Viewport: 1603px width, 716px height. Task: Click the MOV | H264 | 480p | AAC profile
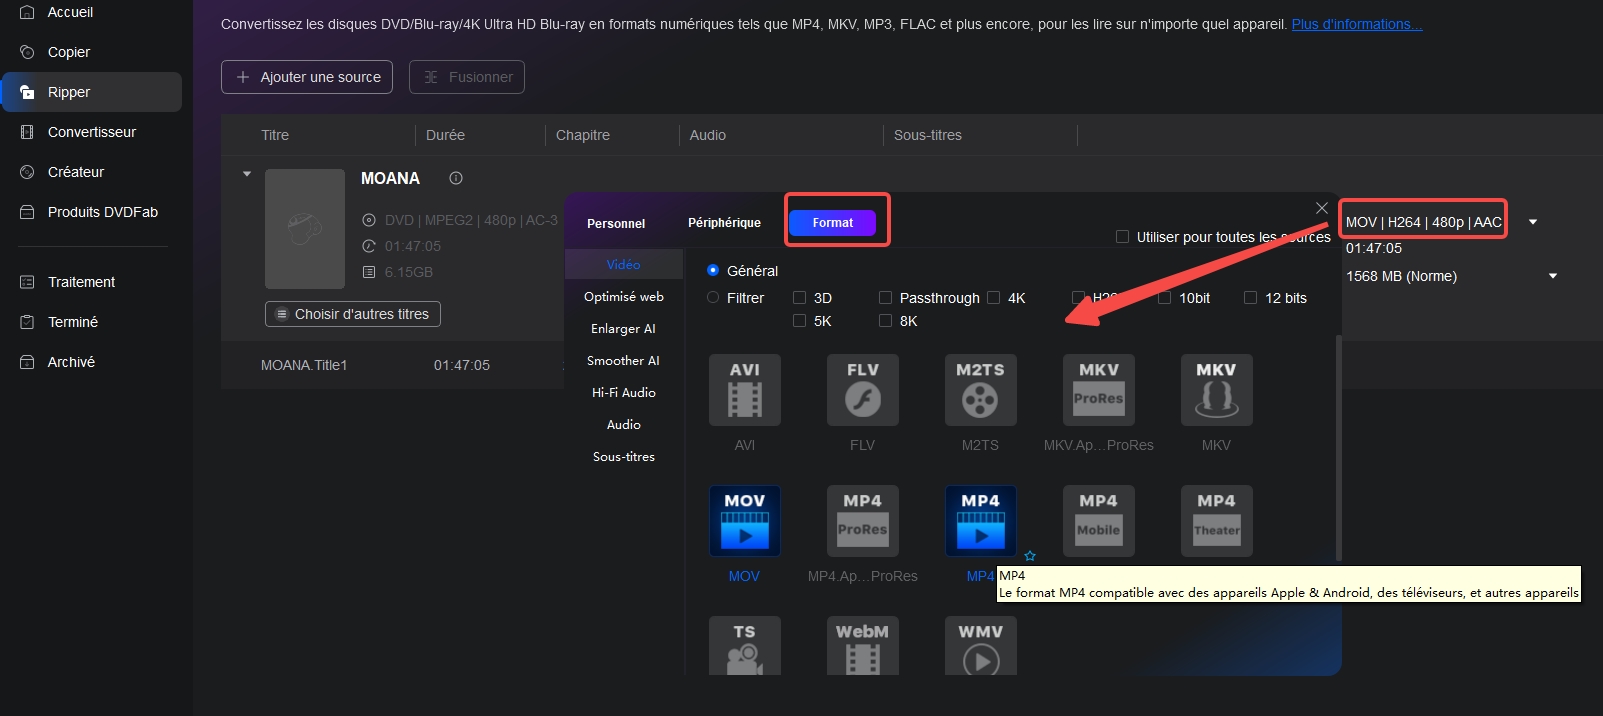(x=1424, y=222)
